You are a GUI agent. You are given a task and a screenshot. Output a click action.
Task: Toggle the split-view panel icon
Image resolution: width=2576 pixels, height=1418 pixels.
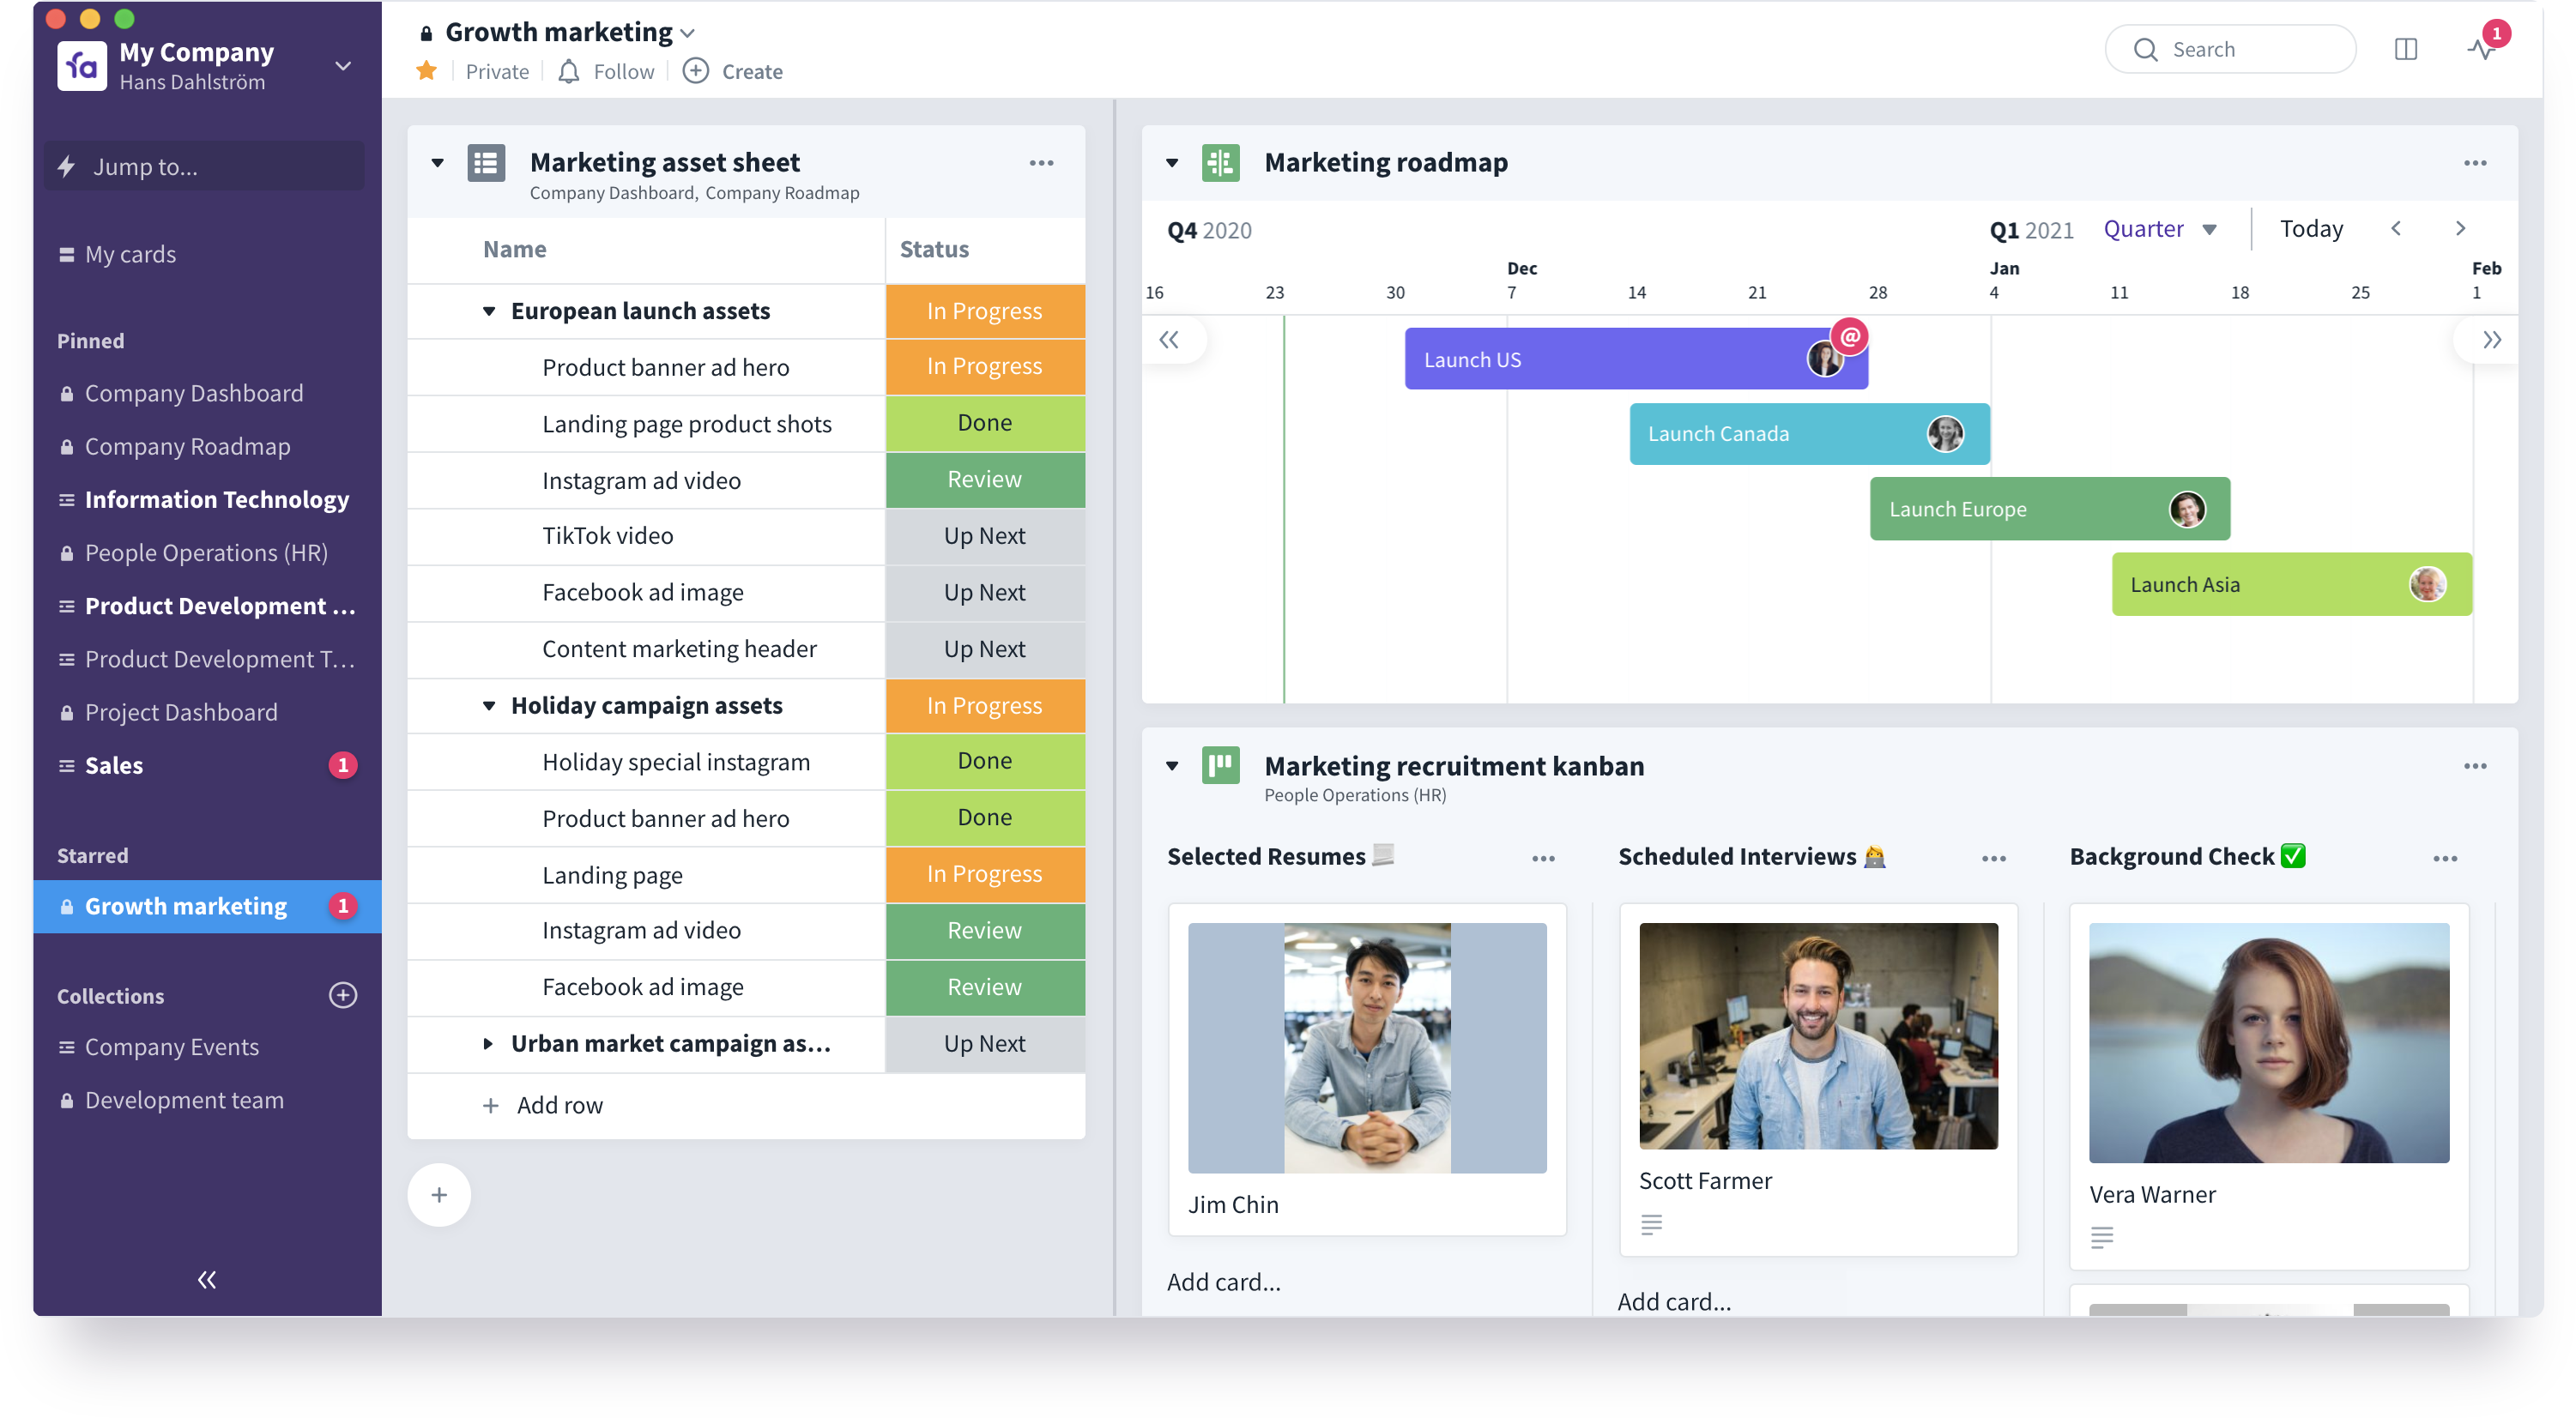pyautogui.click(x=2406, y=49)
